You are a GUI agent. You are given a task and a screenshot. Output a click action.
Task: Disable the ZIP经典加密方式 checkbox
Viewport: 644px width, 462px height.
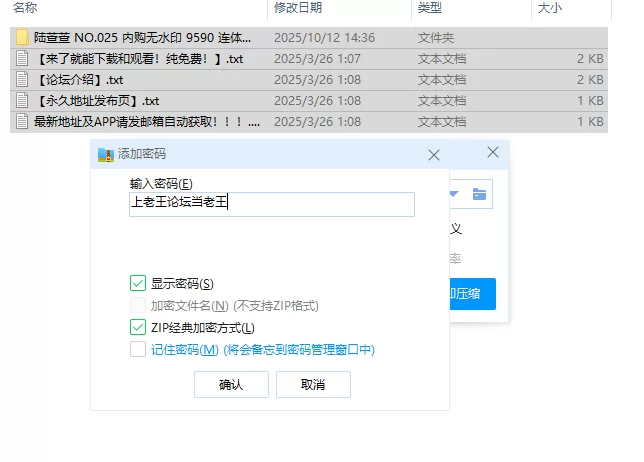pos(138,327)
